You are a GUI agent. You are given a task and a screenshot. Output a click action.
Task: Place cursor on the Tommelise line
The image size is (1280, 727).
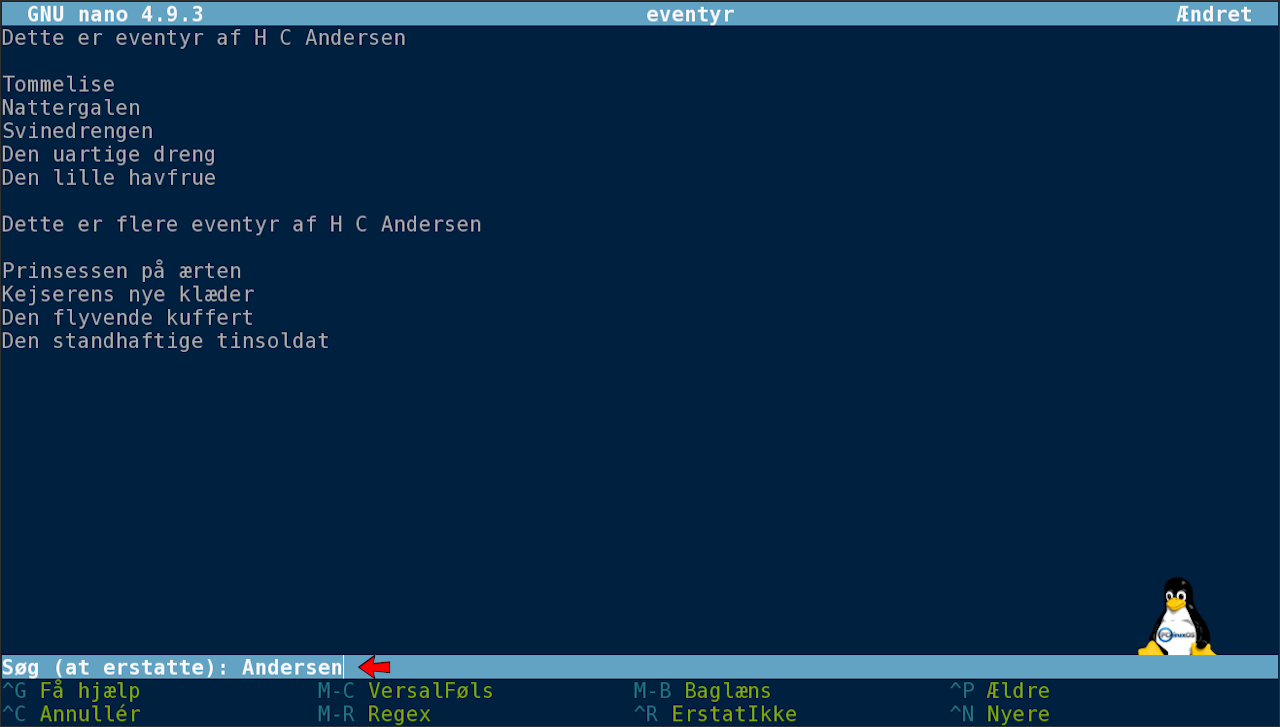click(59, 84)
